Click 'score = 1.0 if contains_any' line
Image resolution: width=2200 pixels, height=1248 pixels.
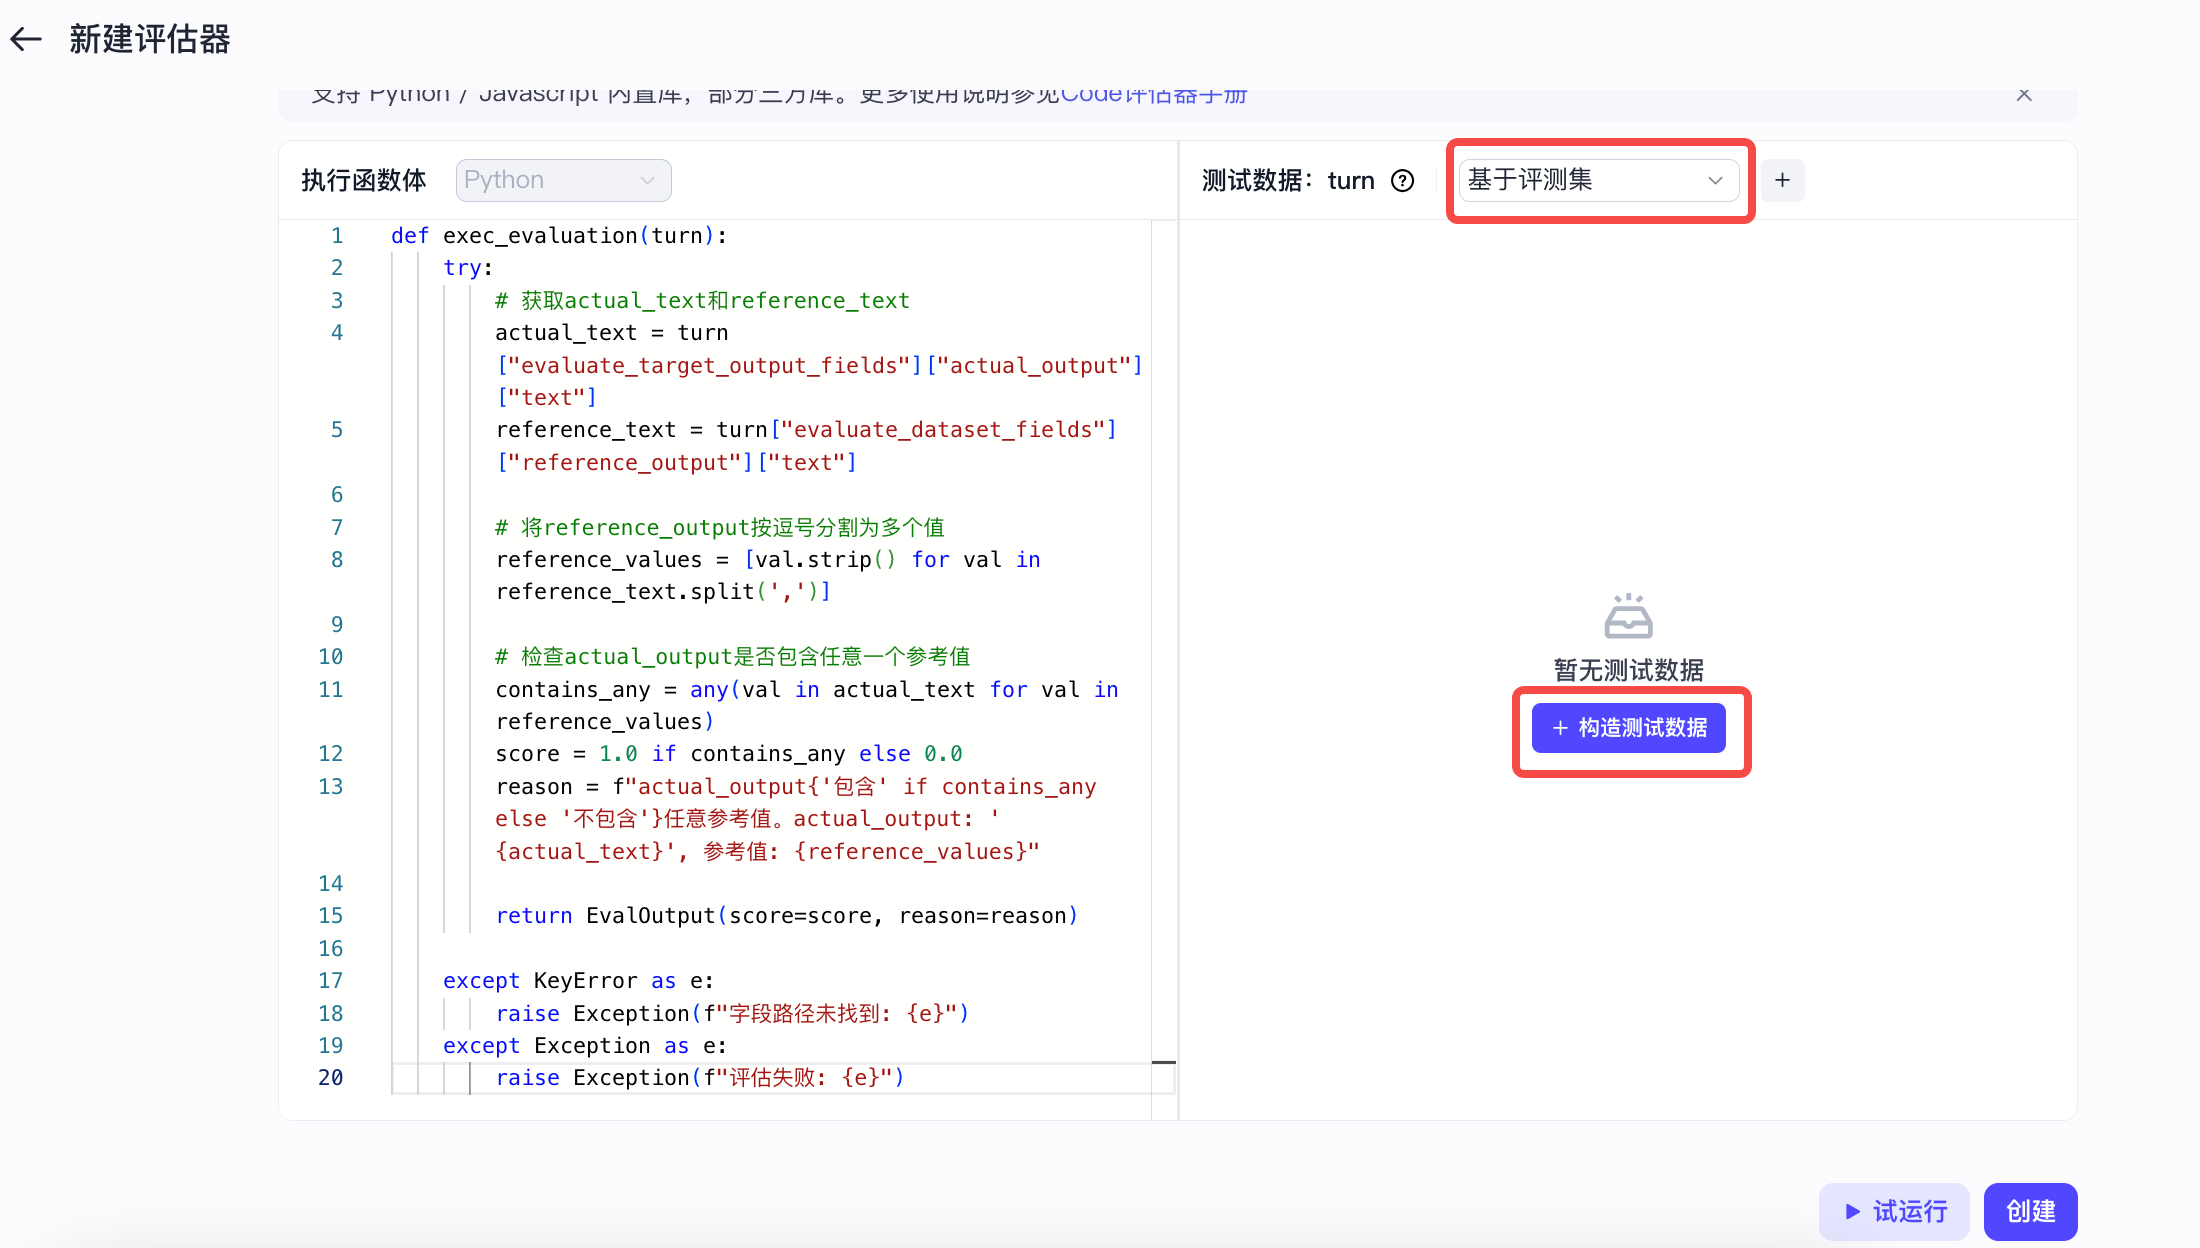point(729,754)
